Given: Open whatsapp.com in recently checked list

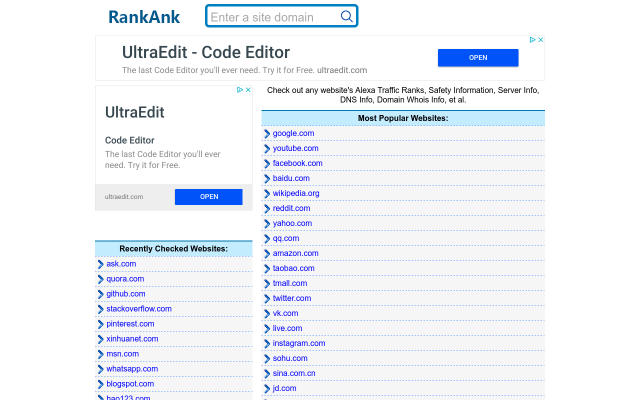Looking at the screenshot, I should click(132, 369).
